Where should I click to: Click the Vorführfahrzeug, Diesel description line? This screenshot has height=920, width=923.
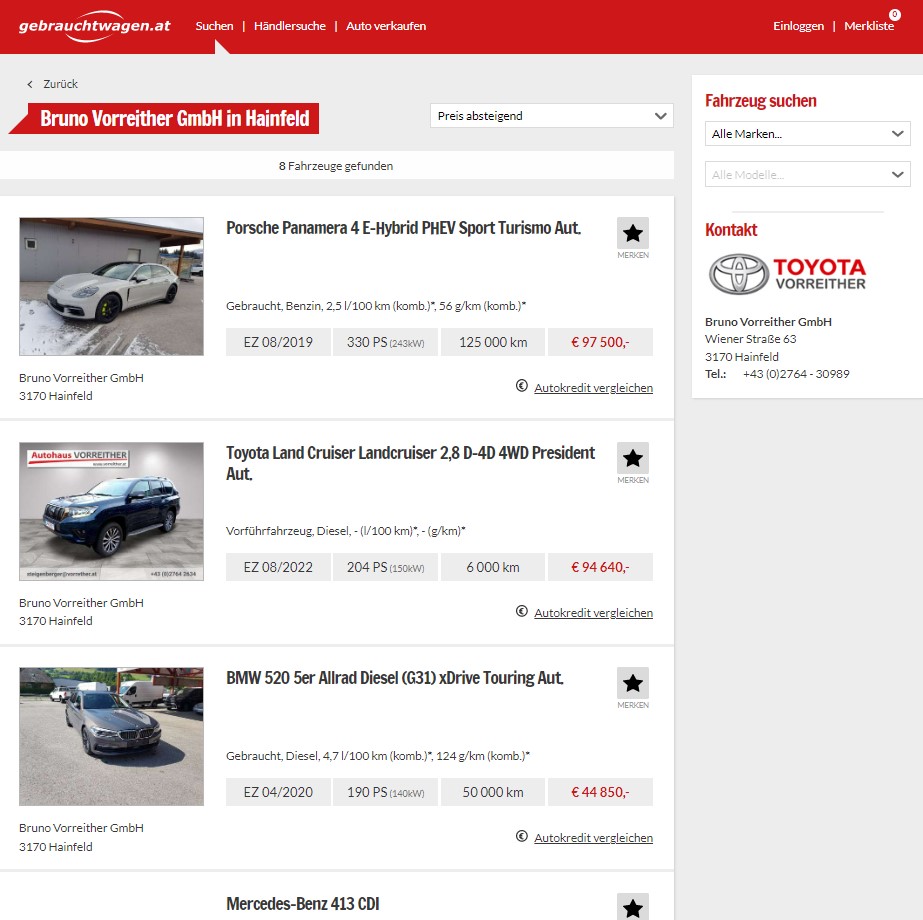coord(346,531)
